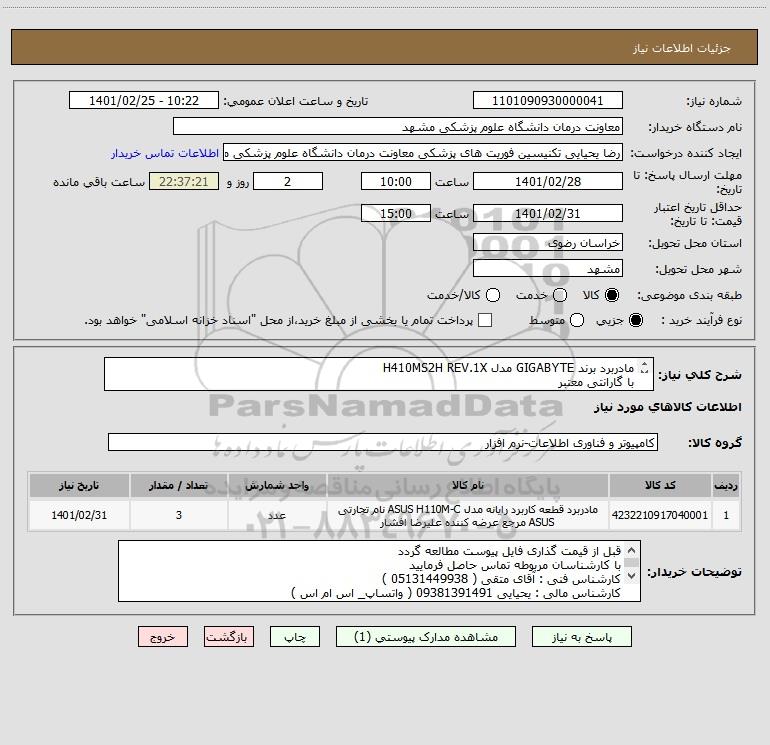The image size is (770, 745).
Task: Click the price validity date 1401/02/31 field
Action: point(548,213)
